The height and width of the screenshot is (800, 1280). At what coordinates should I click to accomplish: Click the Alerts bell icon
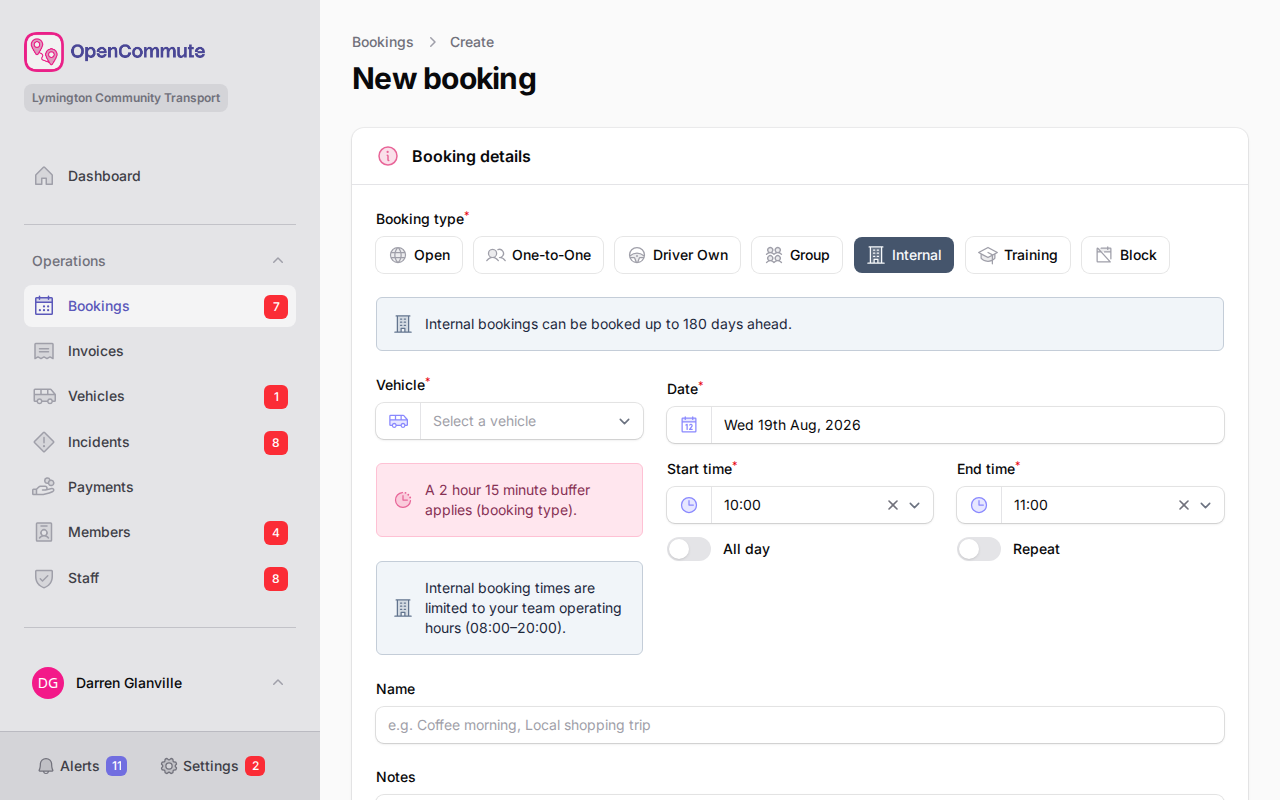click(x=46, y=766)
